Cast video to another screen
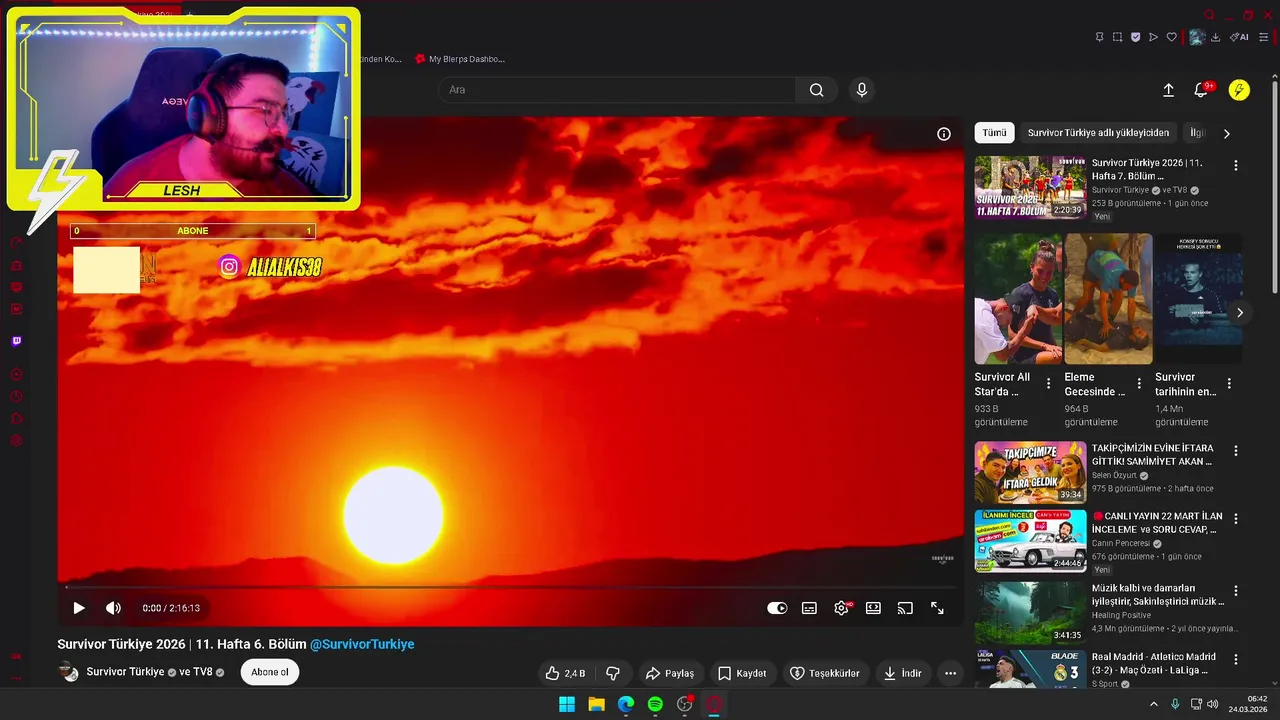The image size is (1280, 720). tap(905, 608)
